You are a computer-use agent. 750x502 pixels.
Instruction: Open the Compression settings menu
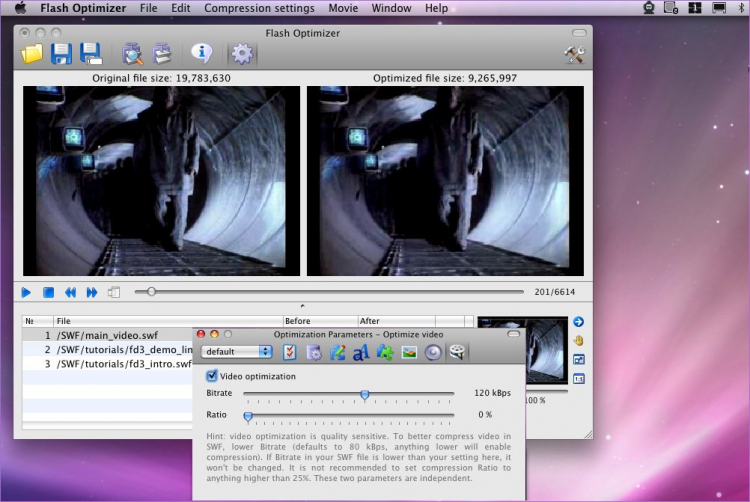pyautogui.click(x=259, y=8)
